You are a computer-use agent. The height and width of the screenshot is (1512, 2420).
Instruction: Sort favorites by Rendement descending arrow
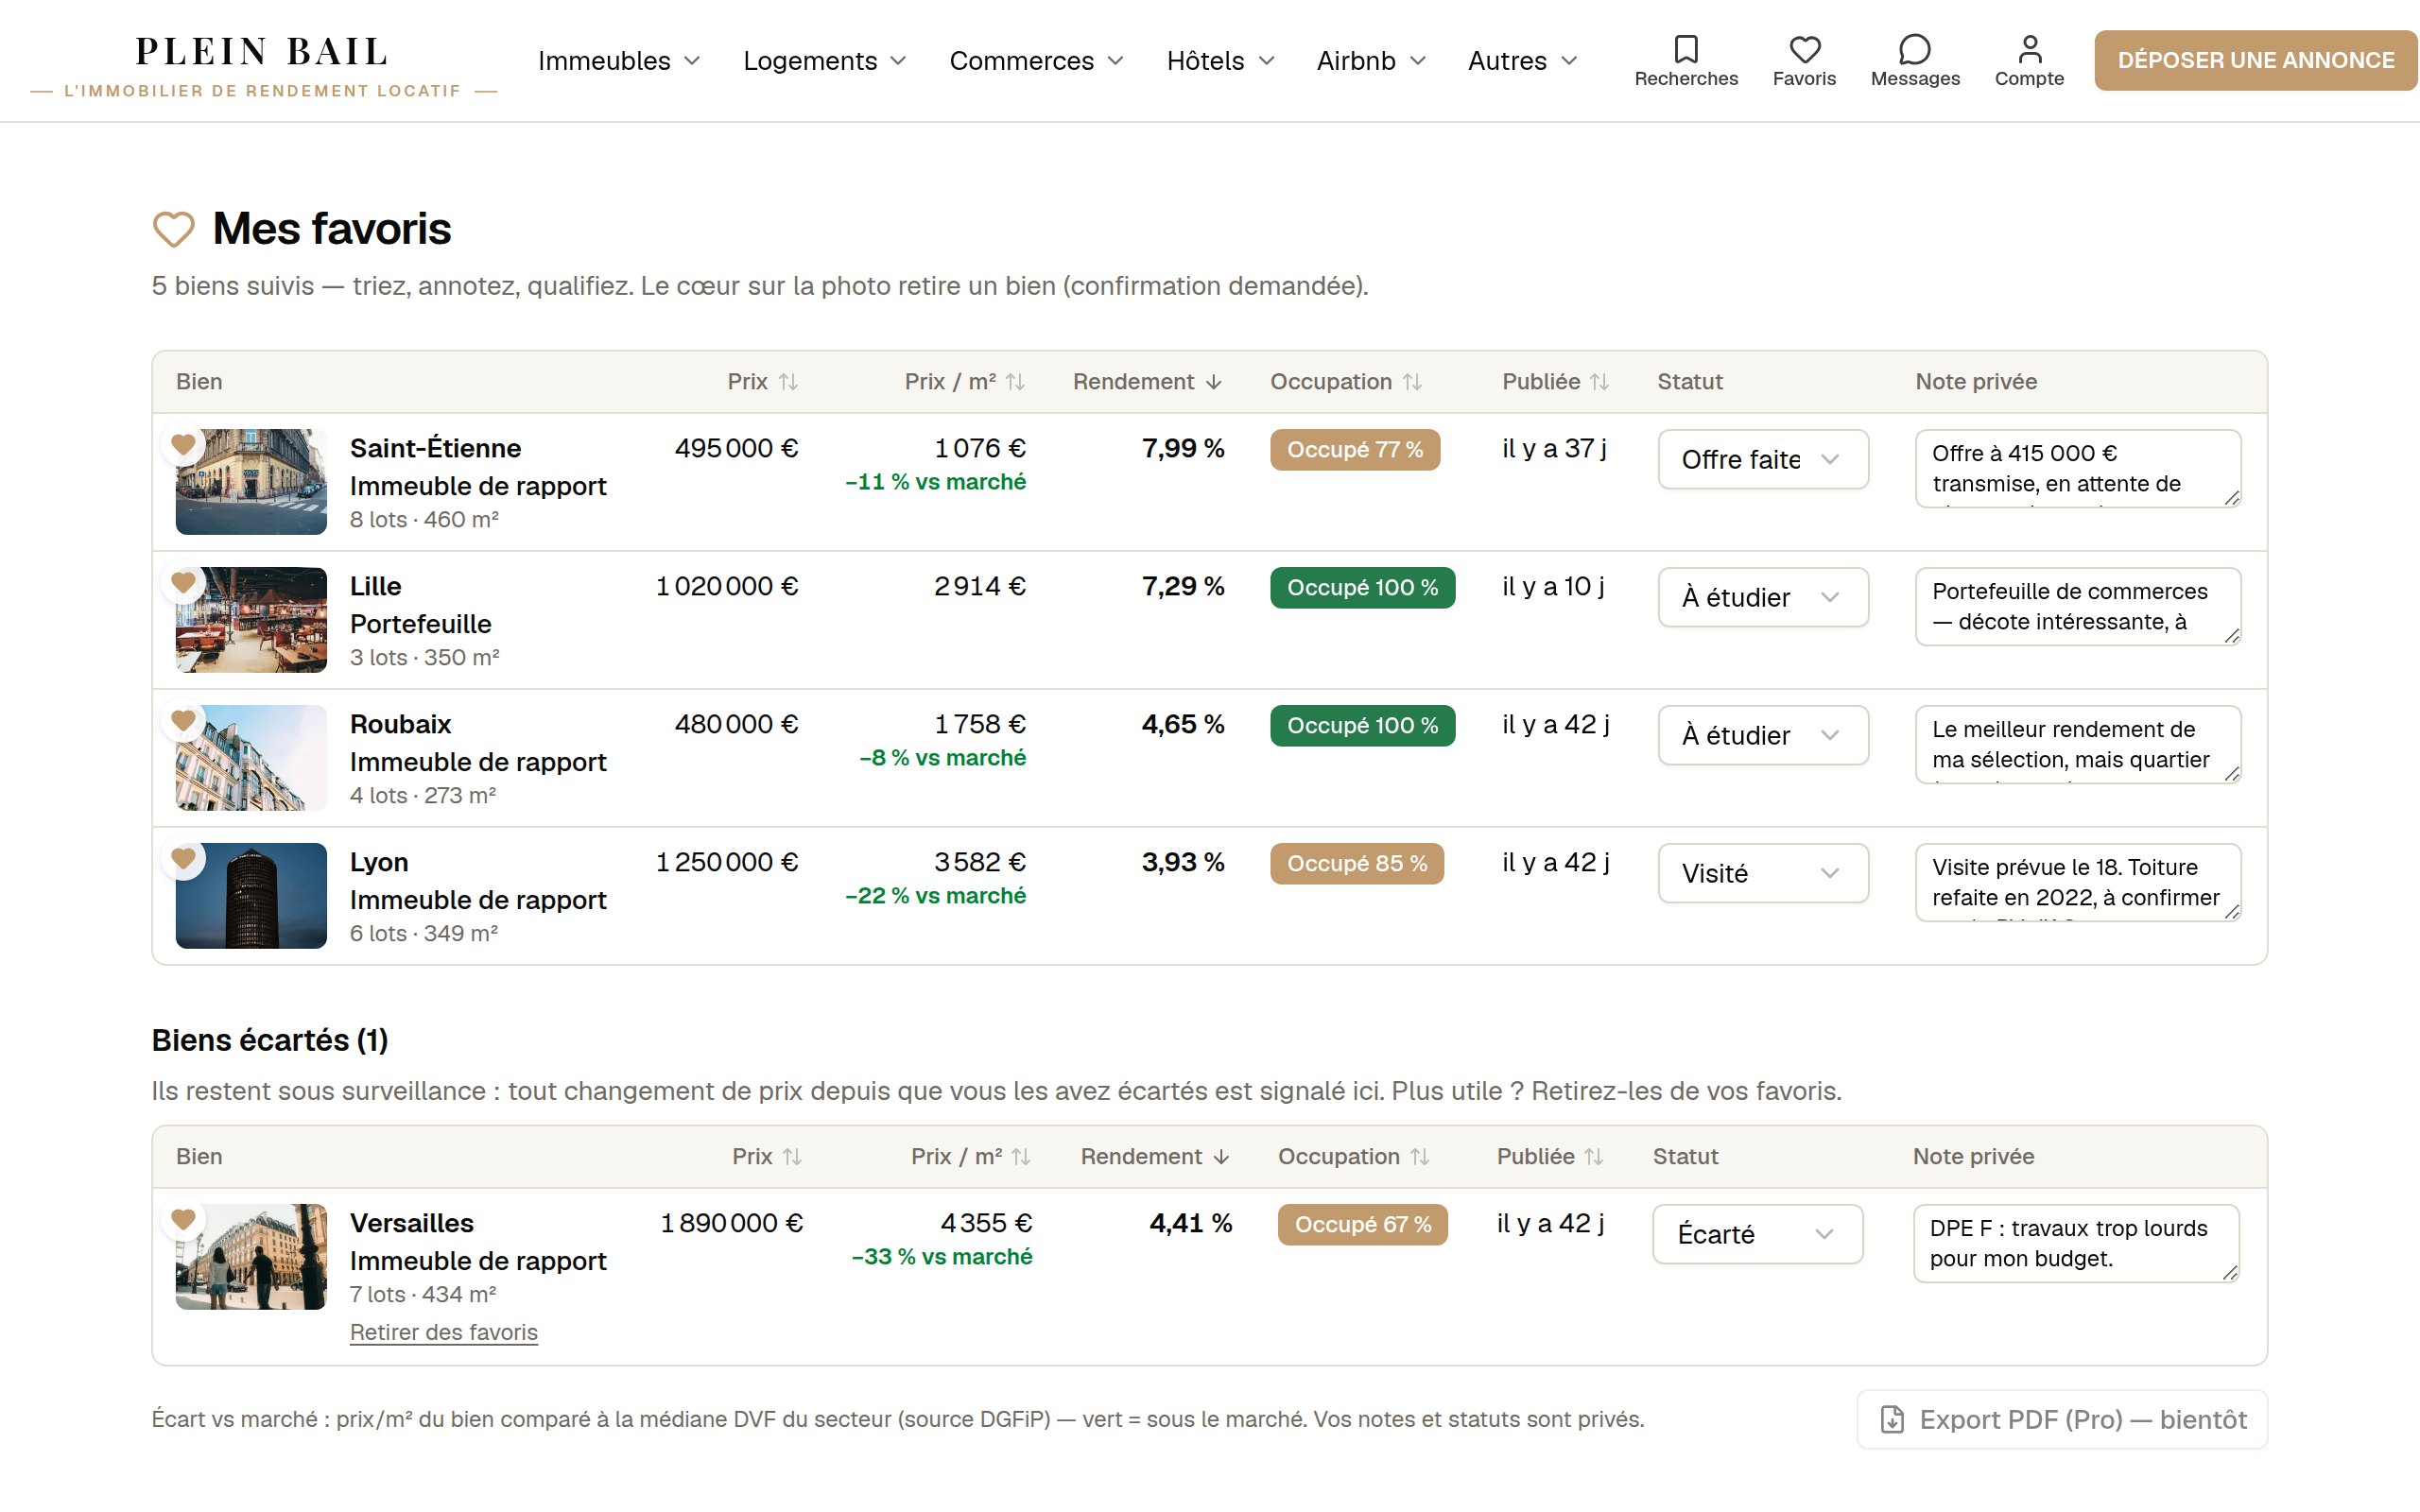click(1147, 382)
